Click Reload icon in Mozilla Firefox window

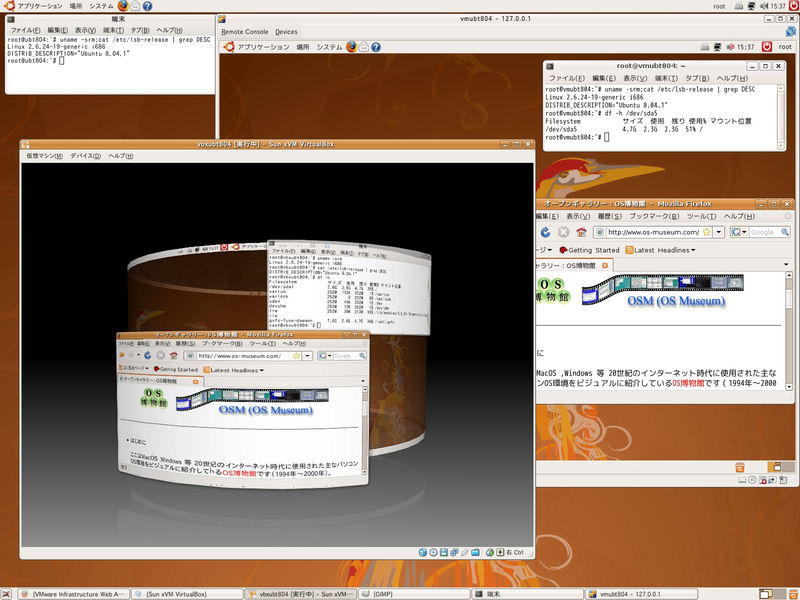[545, 232]
